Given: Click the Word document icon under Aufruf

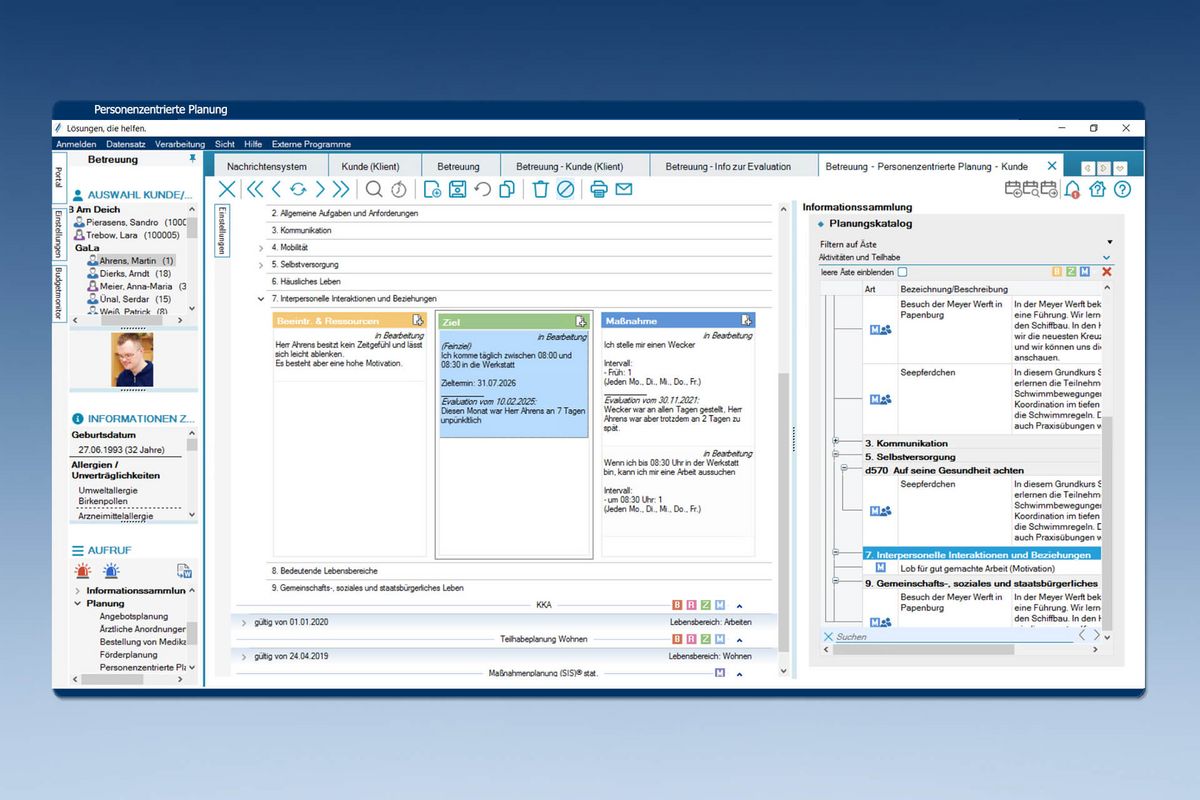Looking at the screenshot, I should click(184, 571).
